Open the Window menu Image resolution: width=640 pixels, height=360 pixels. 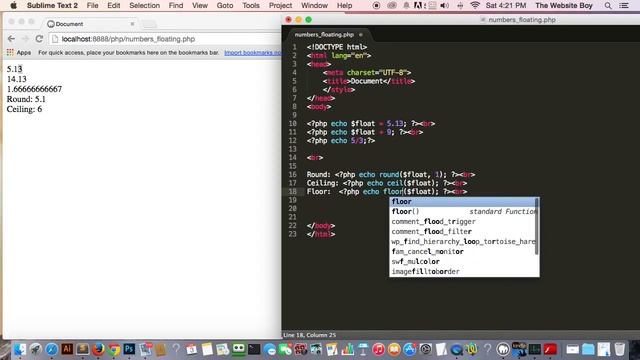[x=314, y=5]
